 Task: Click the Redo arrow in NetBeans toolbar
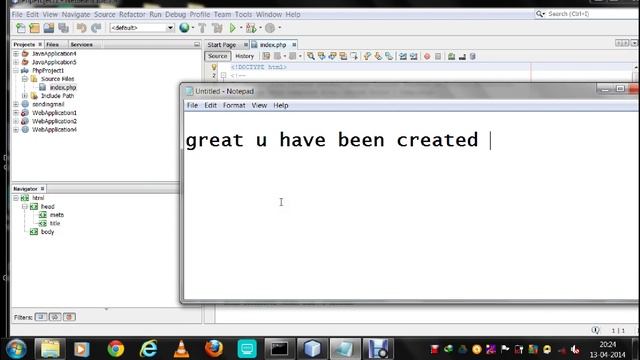point(96,28)
